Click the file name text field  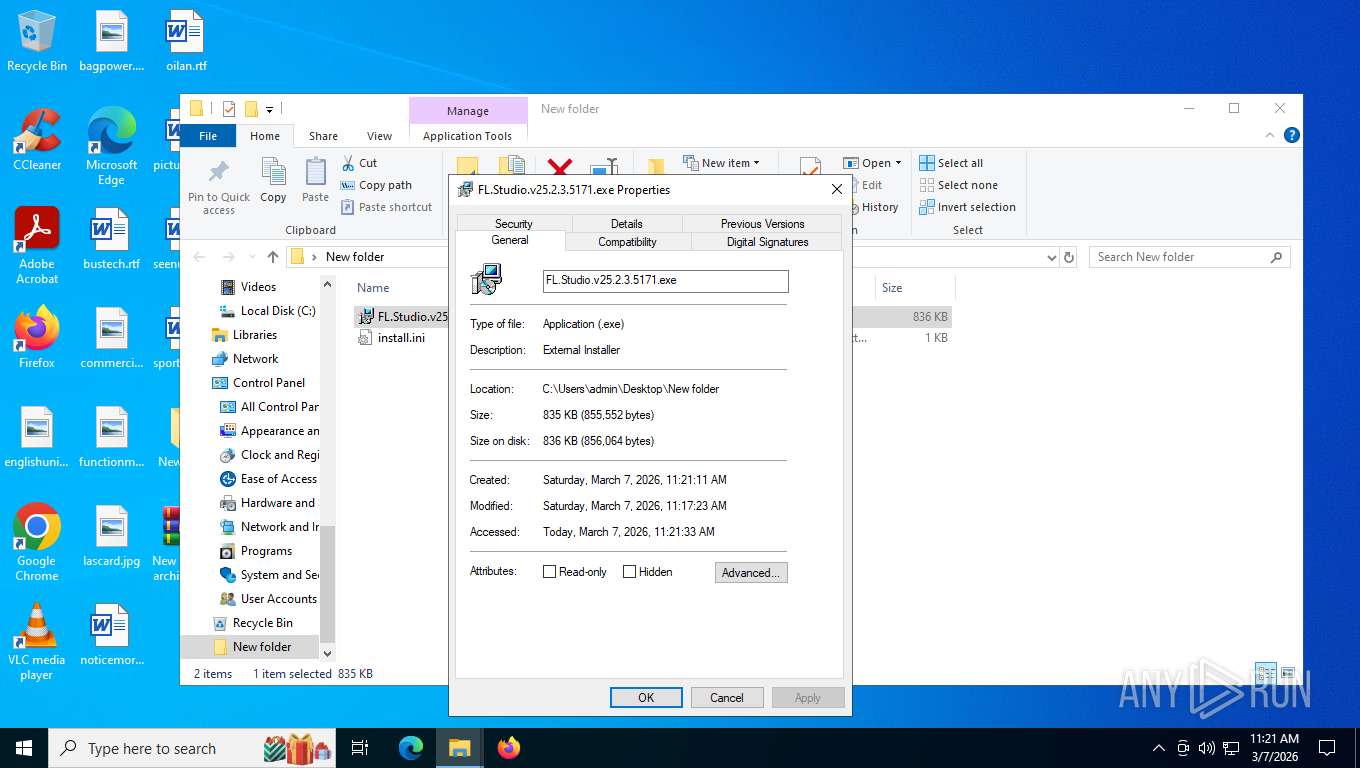point(665,281)
